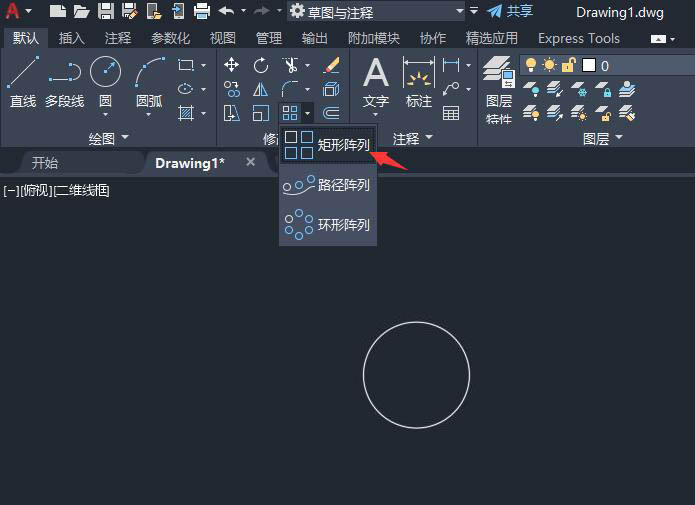
Task: Open the Start (开始) file tab
Action: click(x=45, y=163)
